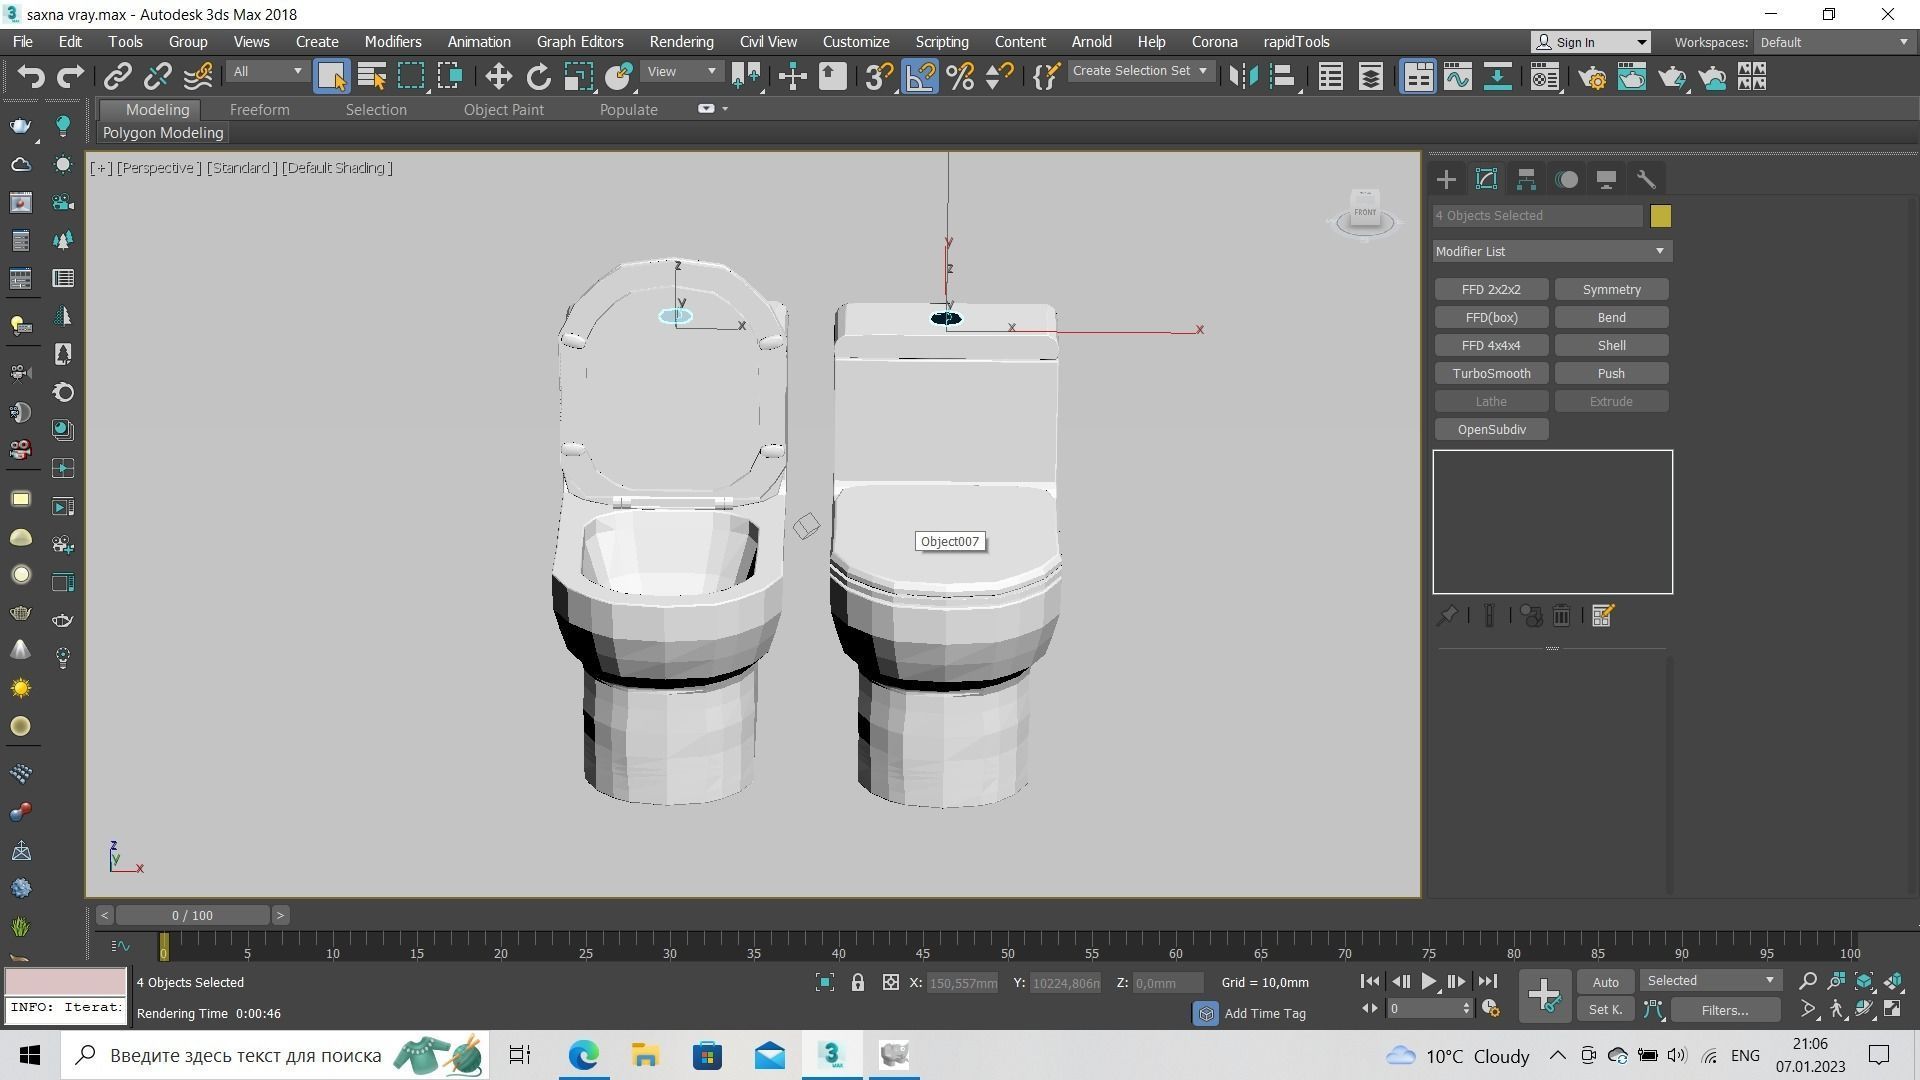Select the Select and Link tool
Screen dimensions: 1920x1080
point(118,77)
